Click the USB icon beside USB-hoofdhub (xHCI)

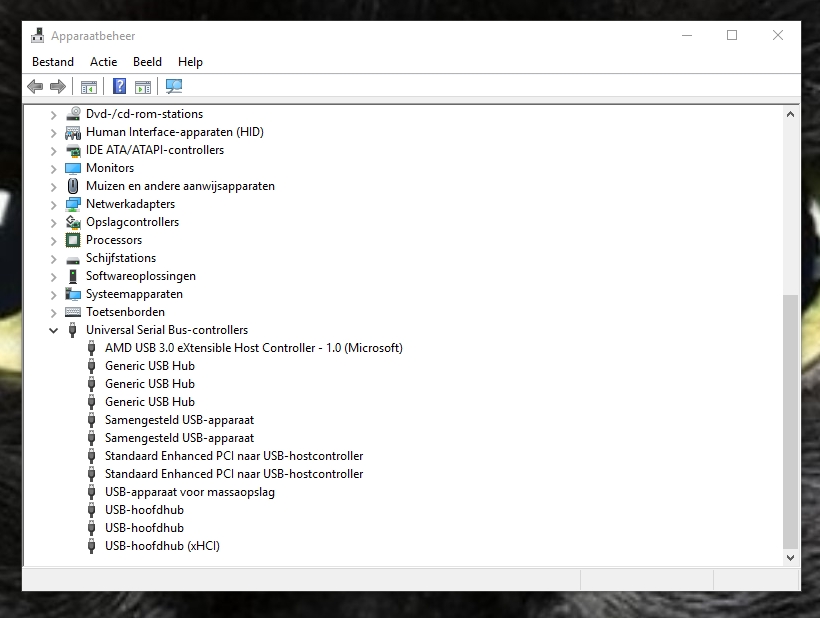(x=92, y=546)
